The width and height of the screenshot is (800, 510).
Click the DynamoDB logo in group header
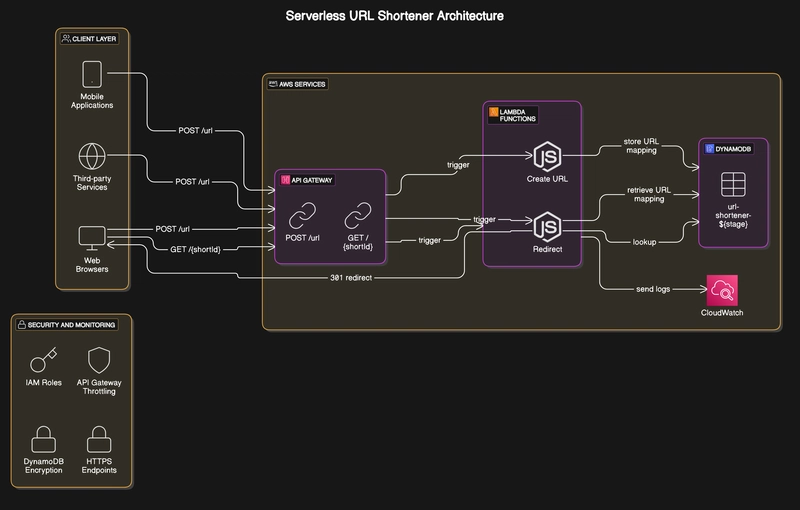tap(709, 149)
